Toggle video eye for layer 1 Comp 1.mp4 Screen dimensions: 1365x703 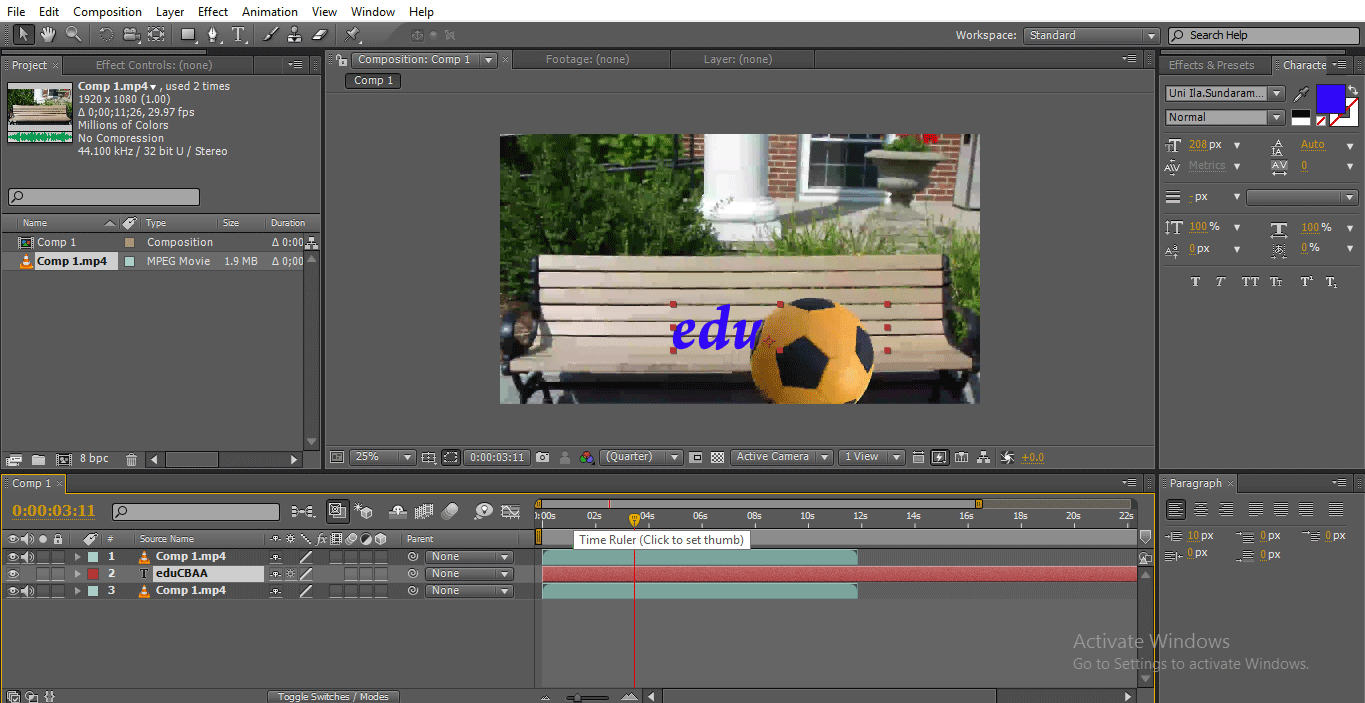pos(13,557)
